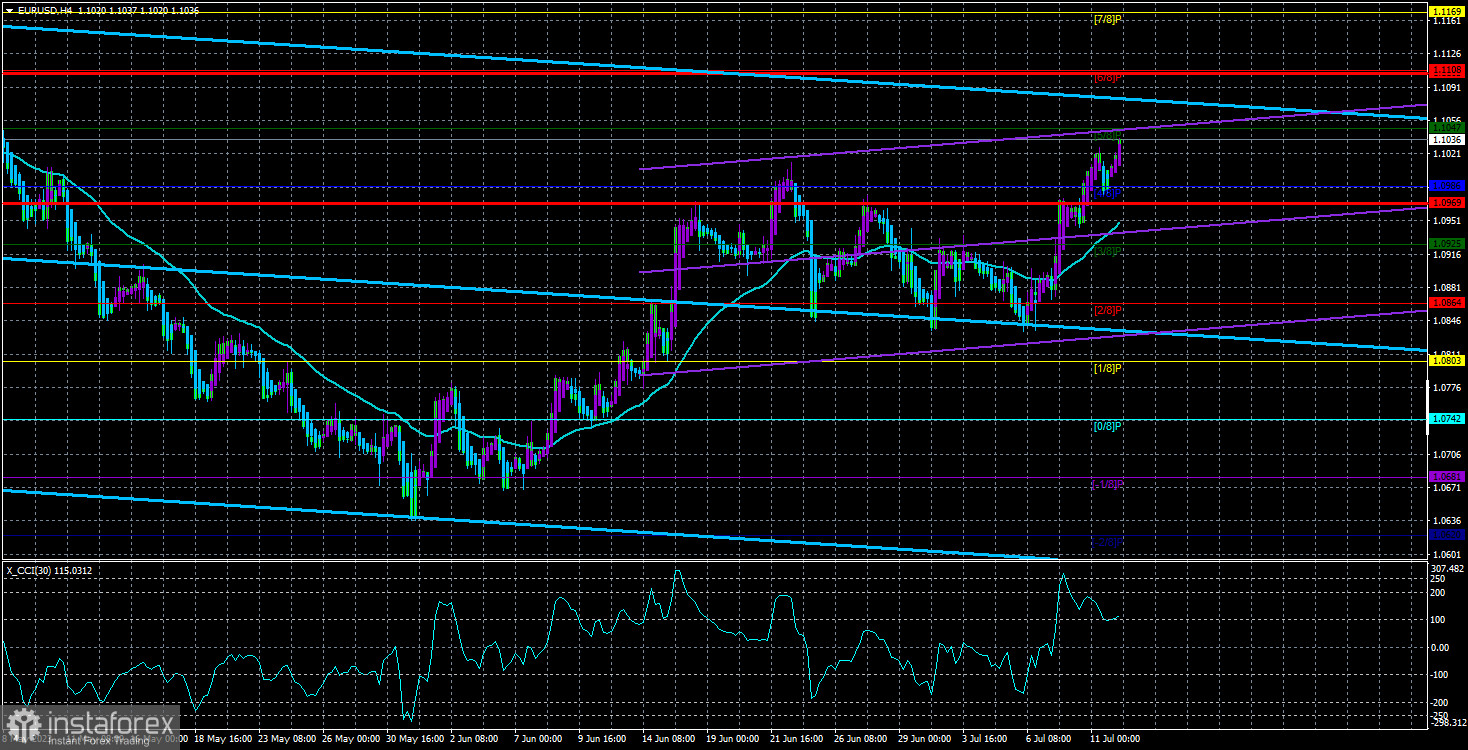Click the 1.0681 purple price label
The image size is (1468, 750).
pos(1447,477)
